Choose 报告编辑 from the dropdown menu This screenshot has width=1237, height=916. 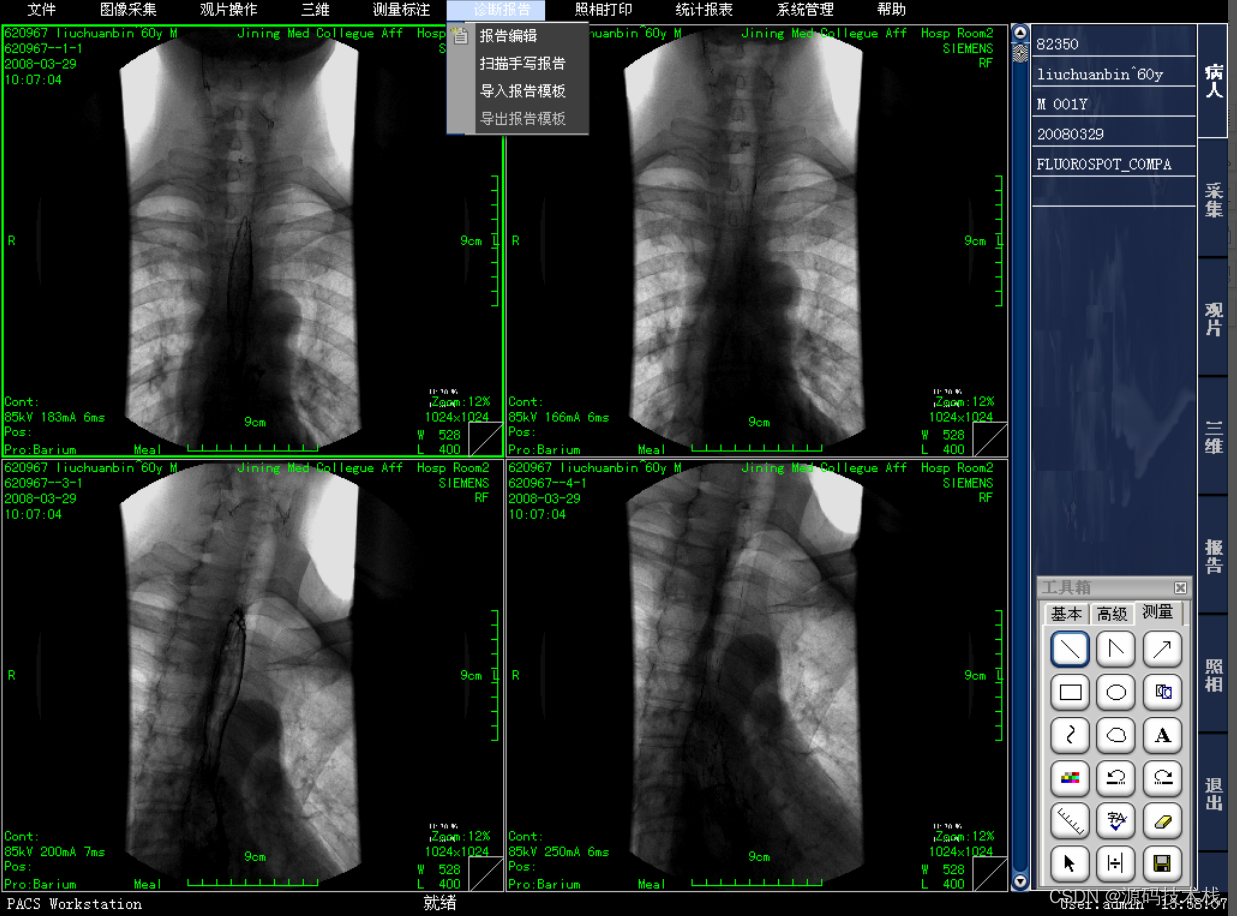(518, 36)
